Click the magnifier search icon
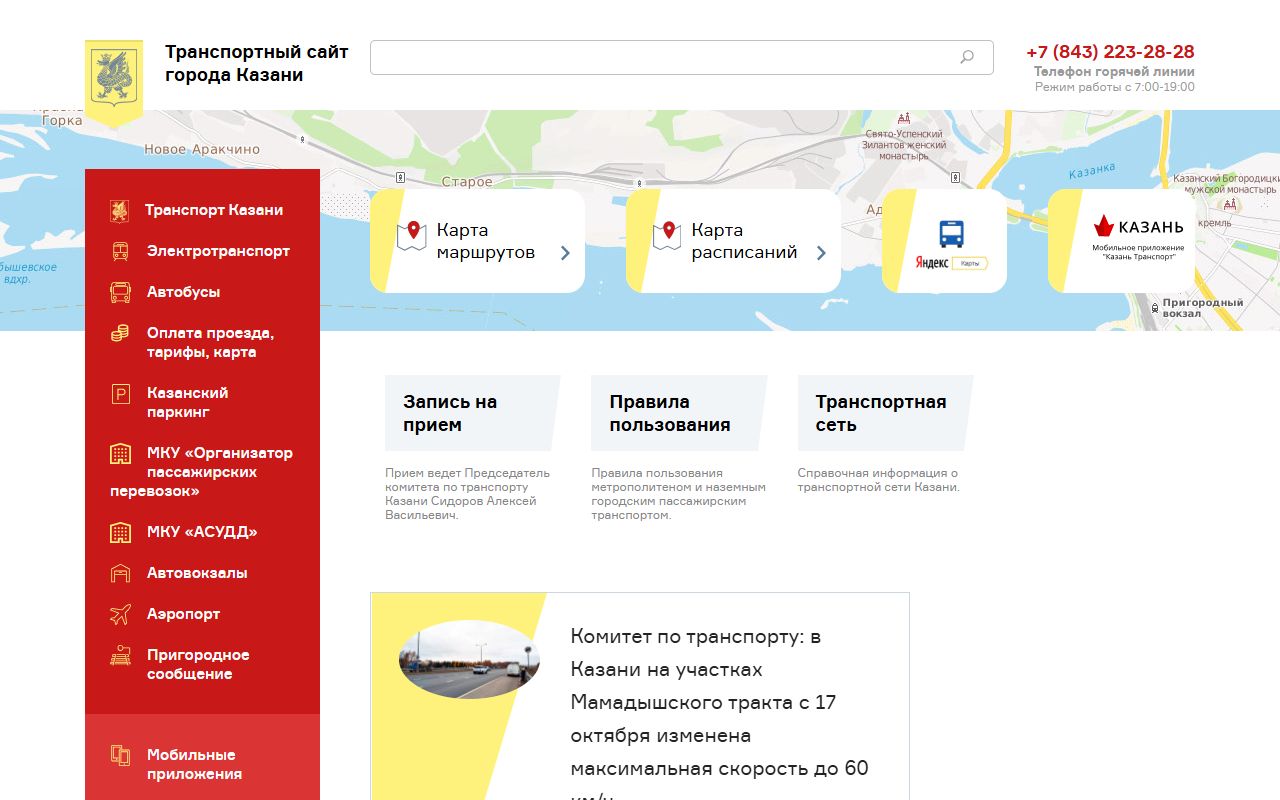Viewport: 1280px width, 800px height. click(967, 57)
